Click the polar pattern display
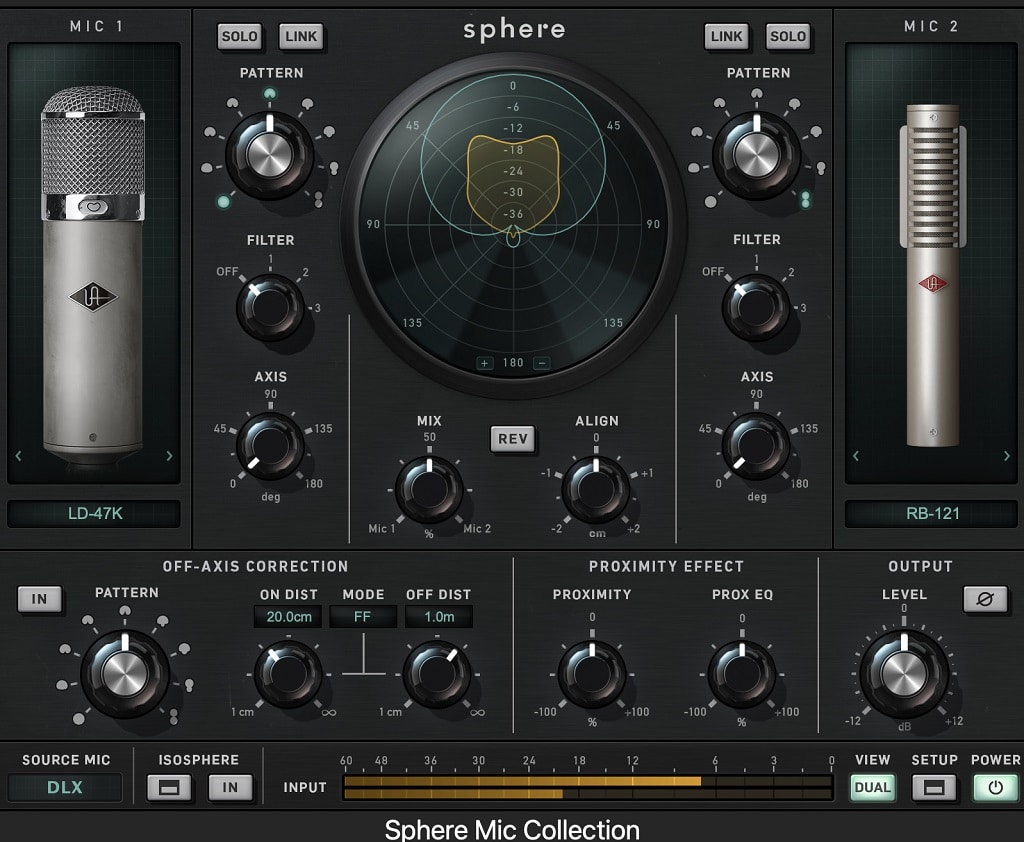 513,225
